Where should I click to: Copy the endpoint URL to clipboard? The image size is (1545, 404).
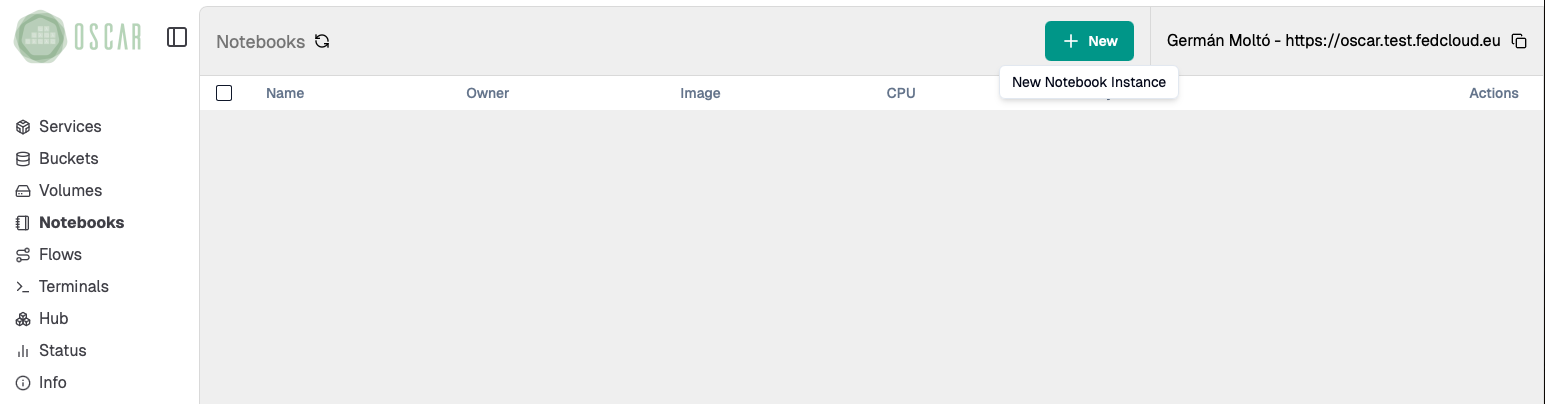pos(1519,41)
